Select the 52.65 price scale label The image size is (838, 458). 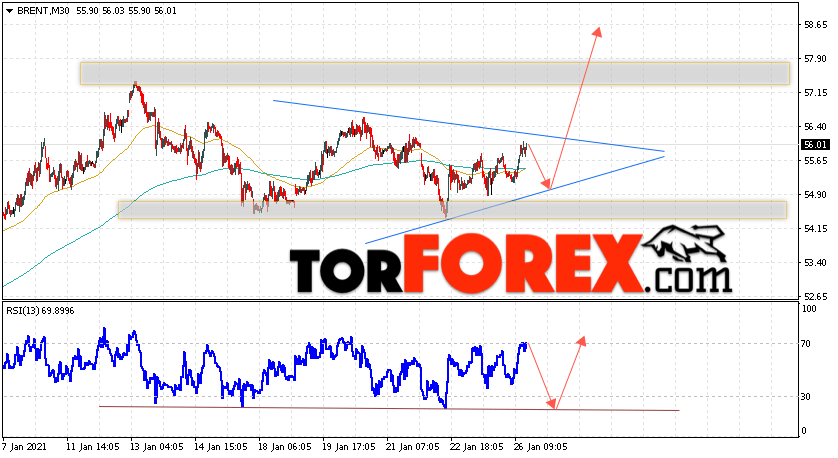(x=816, y=296)
